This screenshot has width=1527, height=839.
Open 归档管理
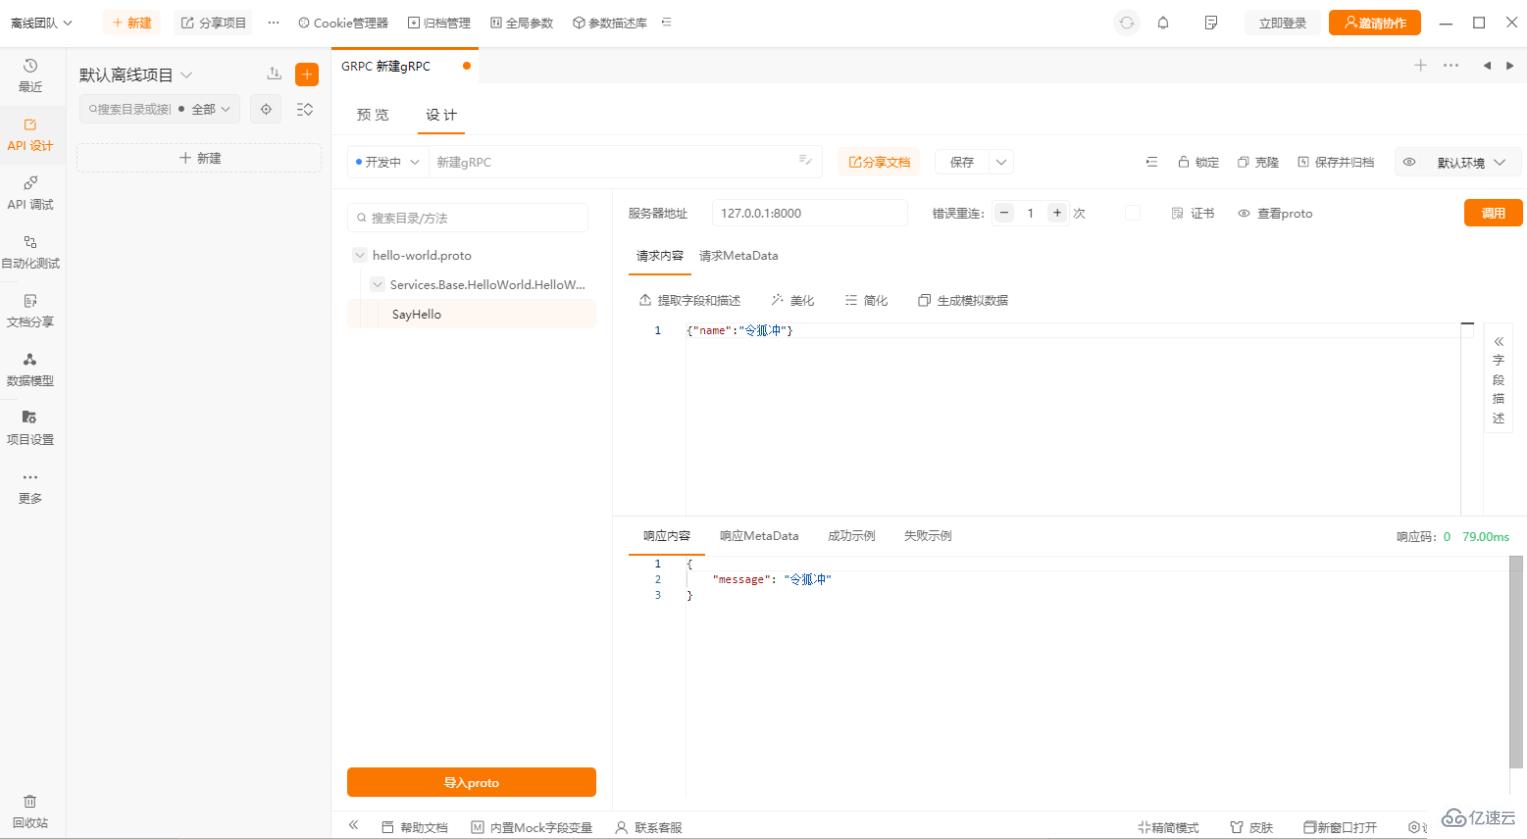pyautogui.click(x=439, y=23)
